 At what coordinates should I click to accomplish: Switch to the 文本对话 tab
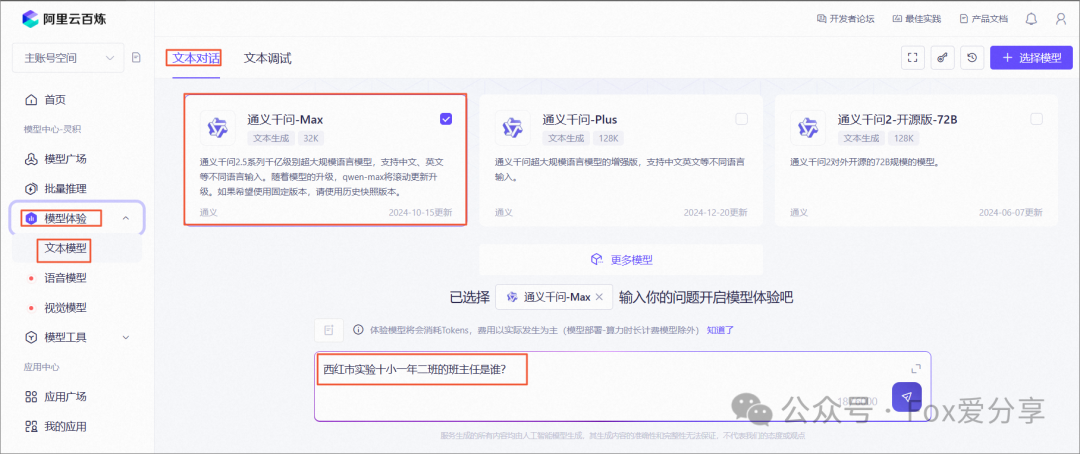[x=194, y=58]
